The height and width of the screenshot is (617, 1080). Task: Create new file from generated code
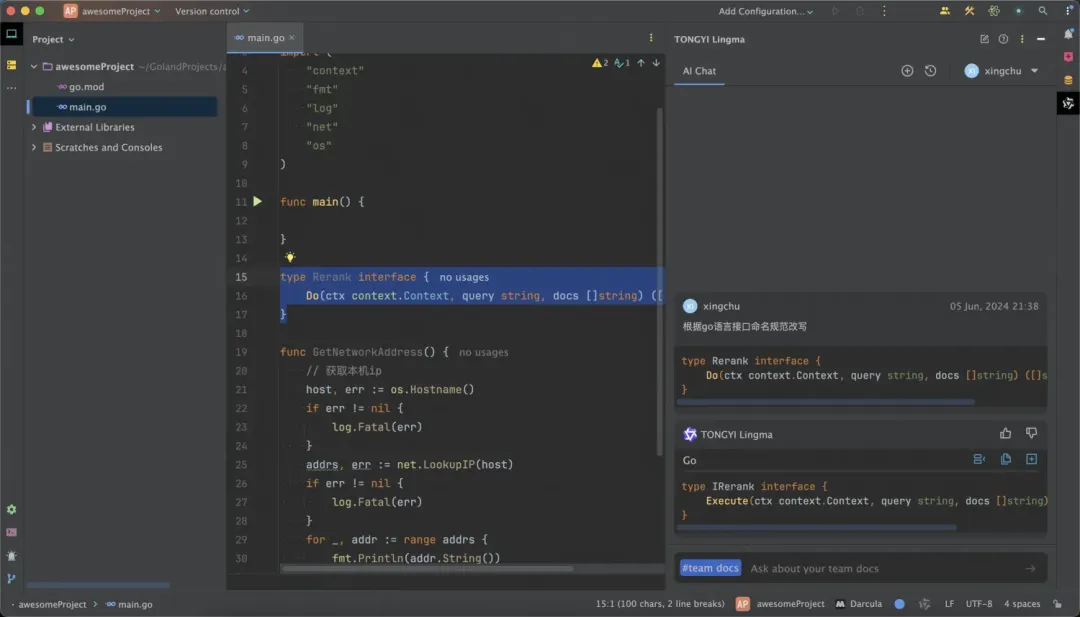coord(1031,459)
